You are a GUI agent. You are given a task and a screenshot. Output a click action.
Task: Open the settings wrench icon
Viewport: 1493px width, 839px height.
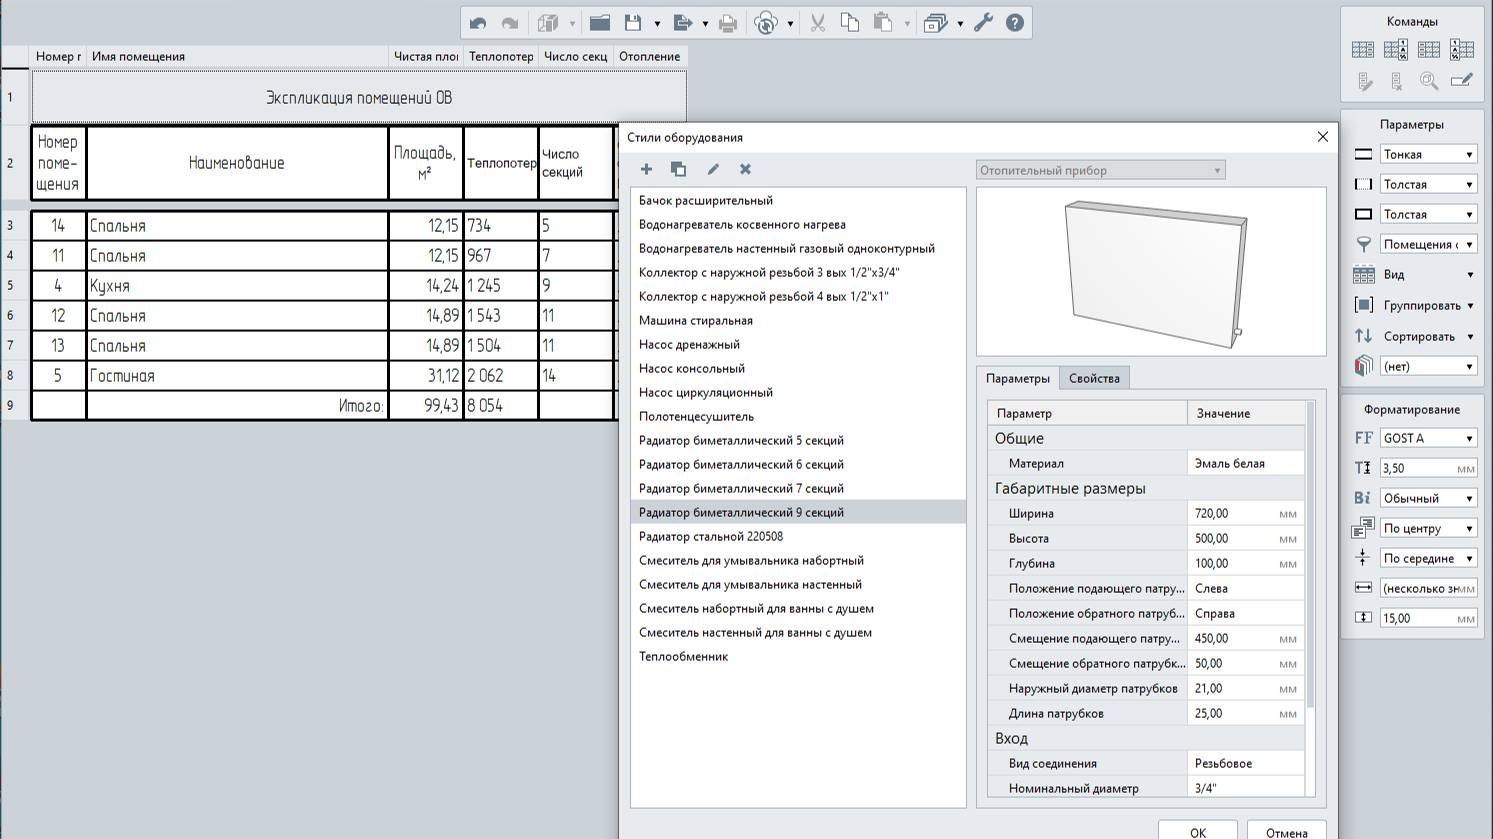pyautogui.click(x=983, y=23)
